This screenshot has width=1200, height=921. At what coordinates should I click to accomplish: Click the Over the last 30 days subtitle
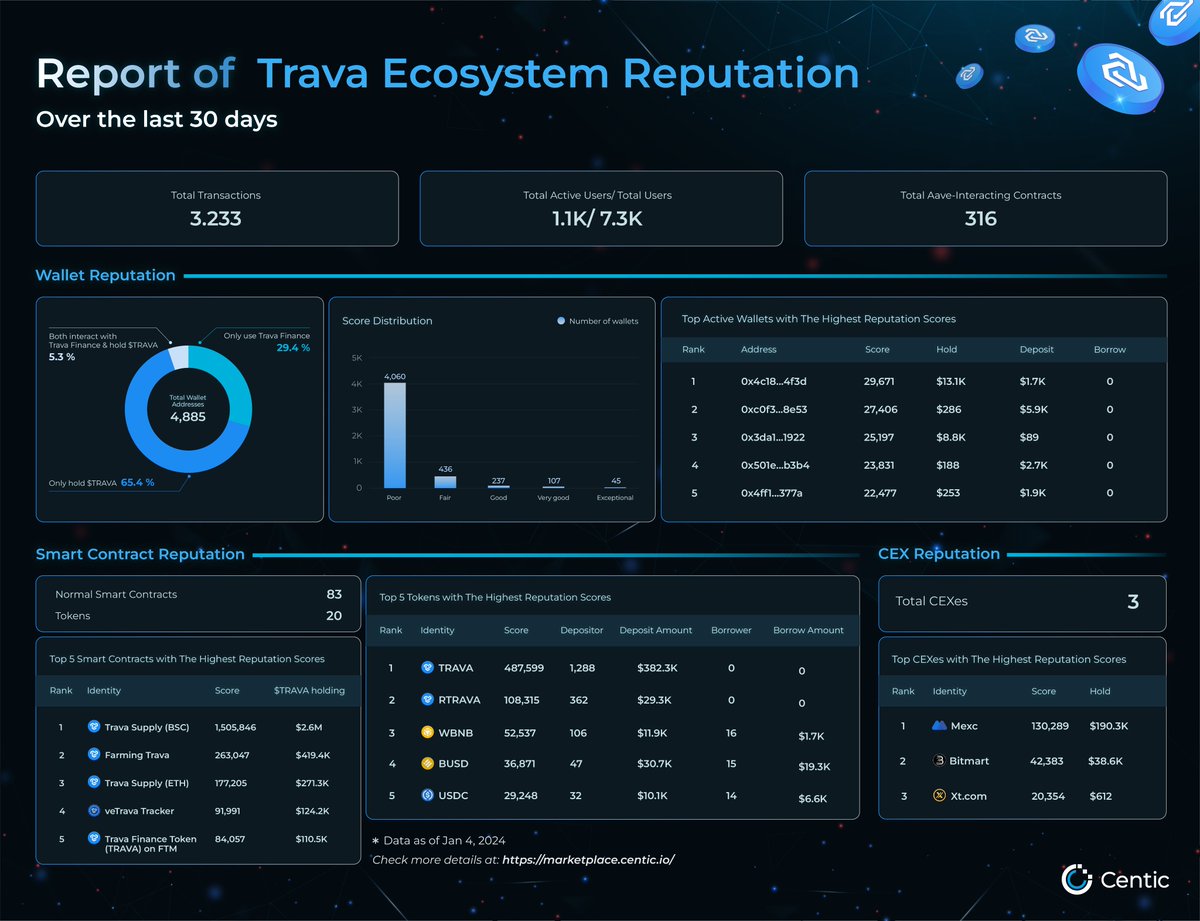point(157,120)
